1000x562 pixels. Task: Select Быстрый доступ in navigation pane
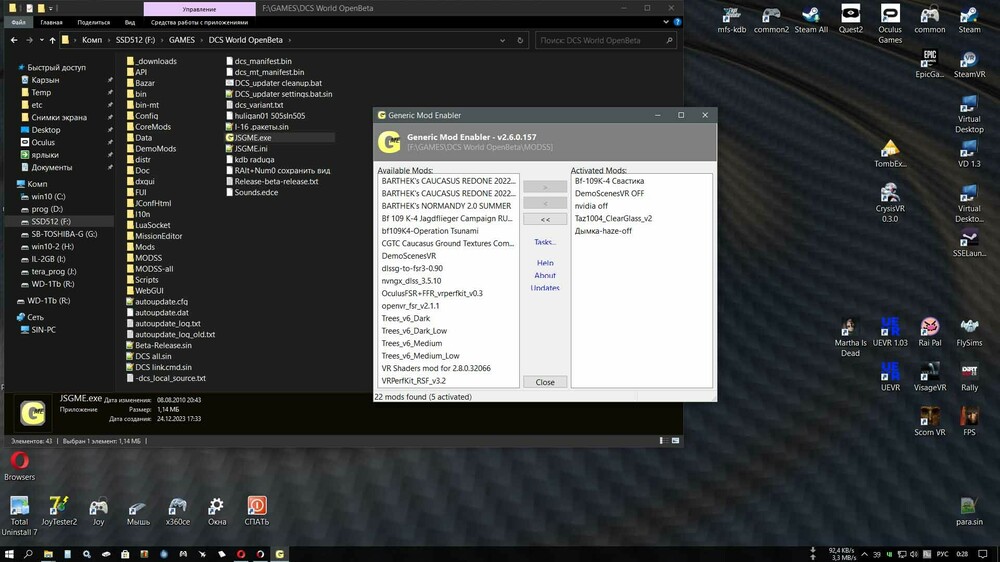point(51,67)
